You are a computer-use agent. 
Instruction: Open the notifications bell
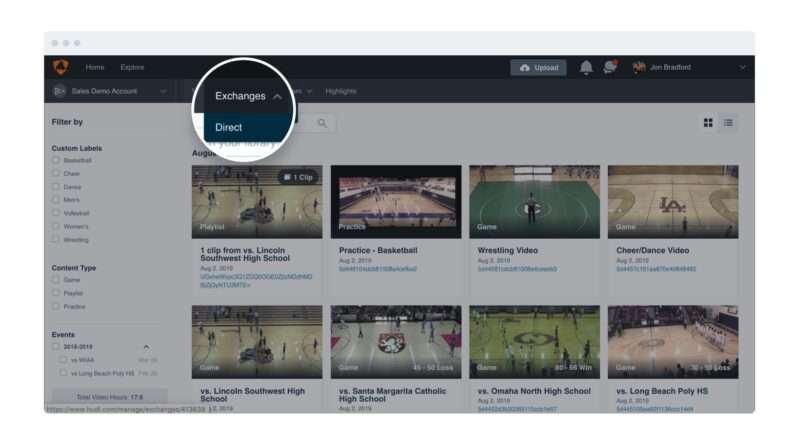(x=586, y=67)
